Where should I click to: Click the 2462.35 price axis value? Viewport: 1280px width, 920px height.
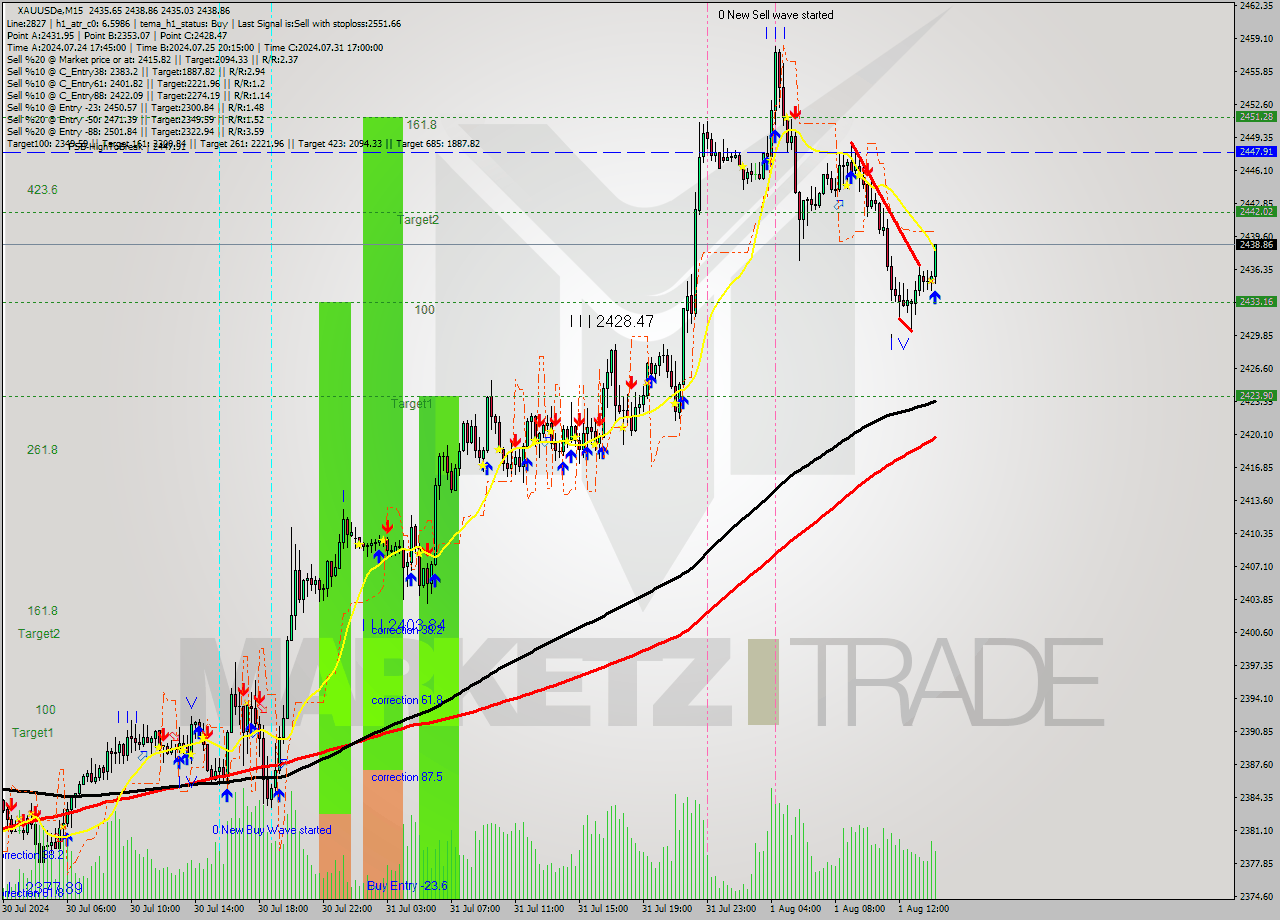1256,6
